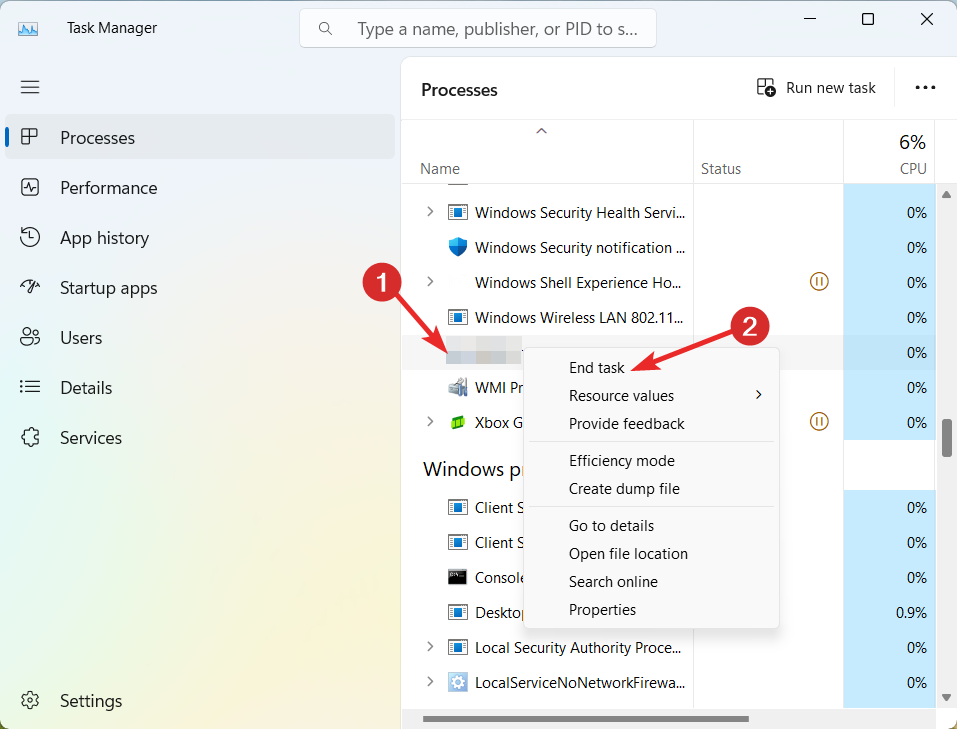Open the hamburger navigation menu

click(30, 87)
